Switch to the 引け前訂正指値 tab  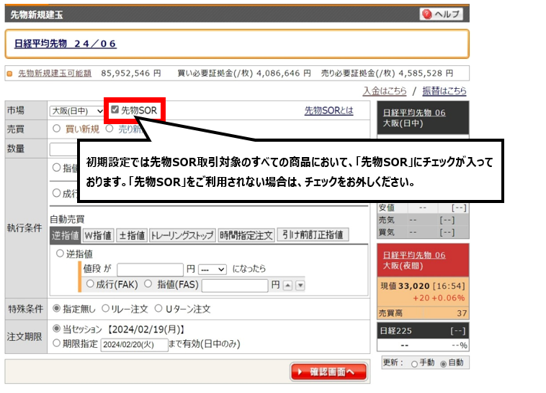[313, 235]
